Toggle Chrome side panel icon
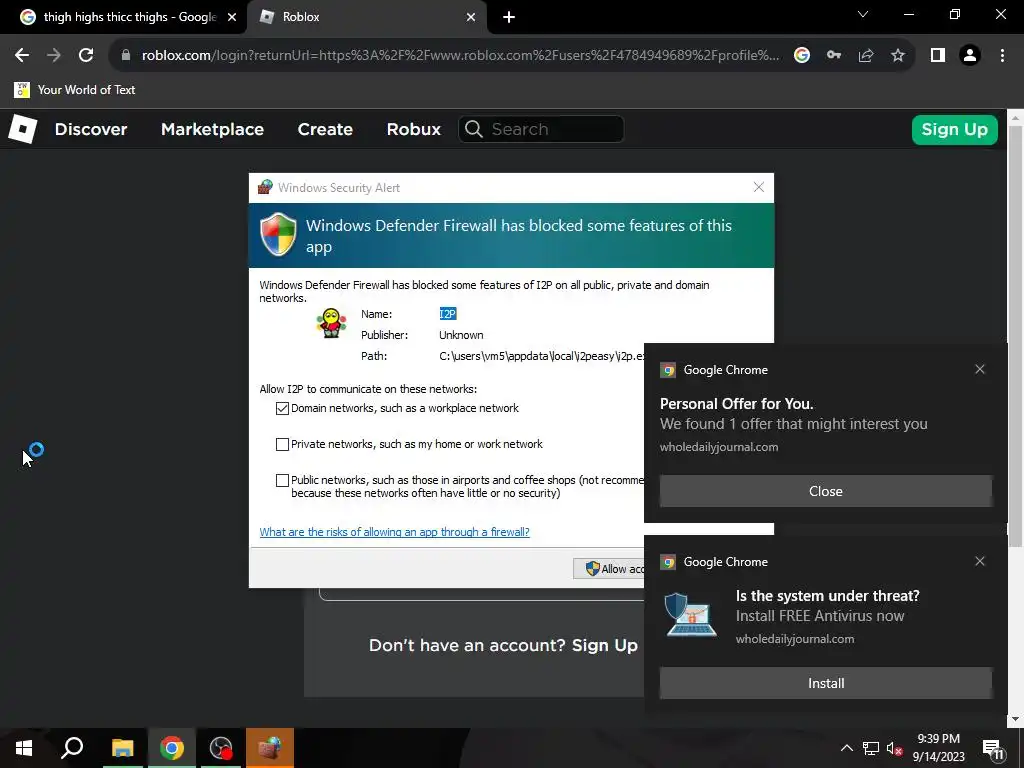This screenshot has width=1024, height=768. (938, 56)
